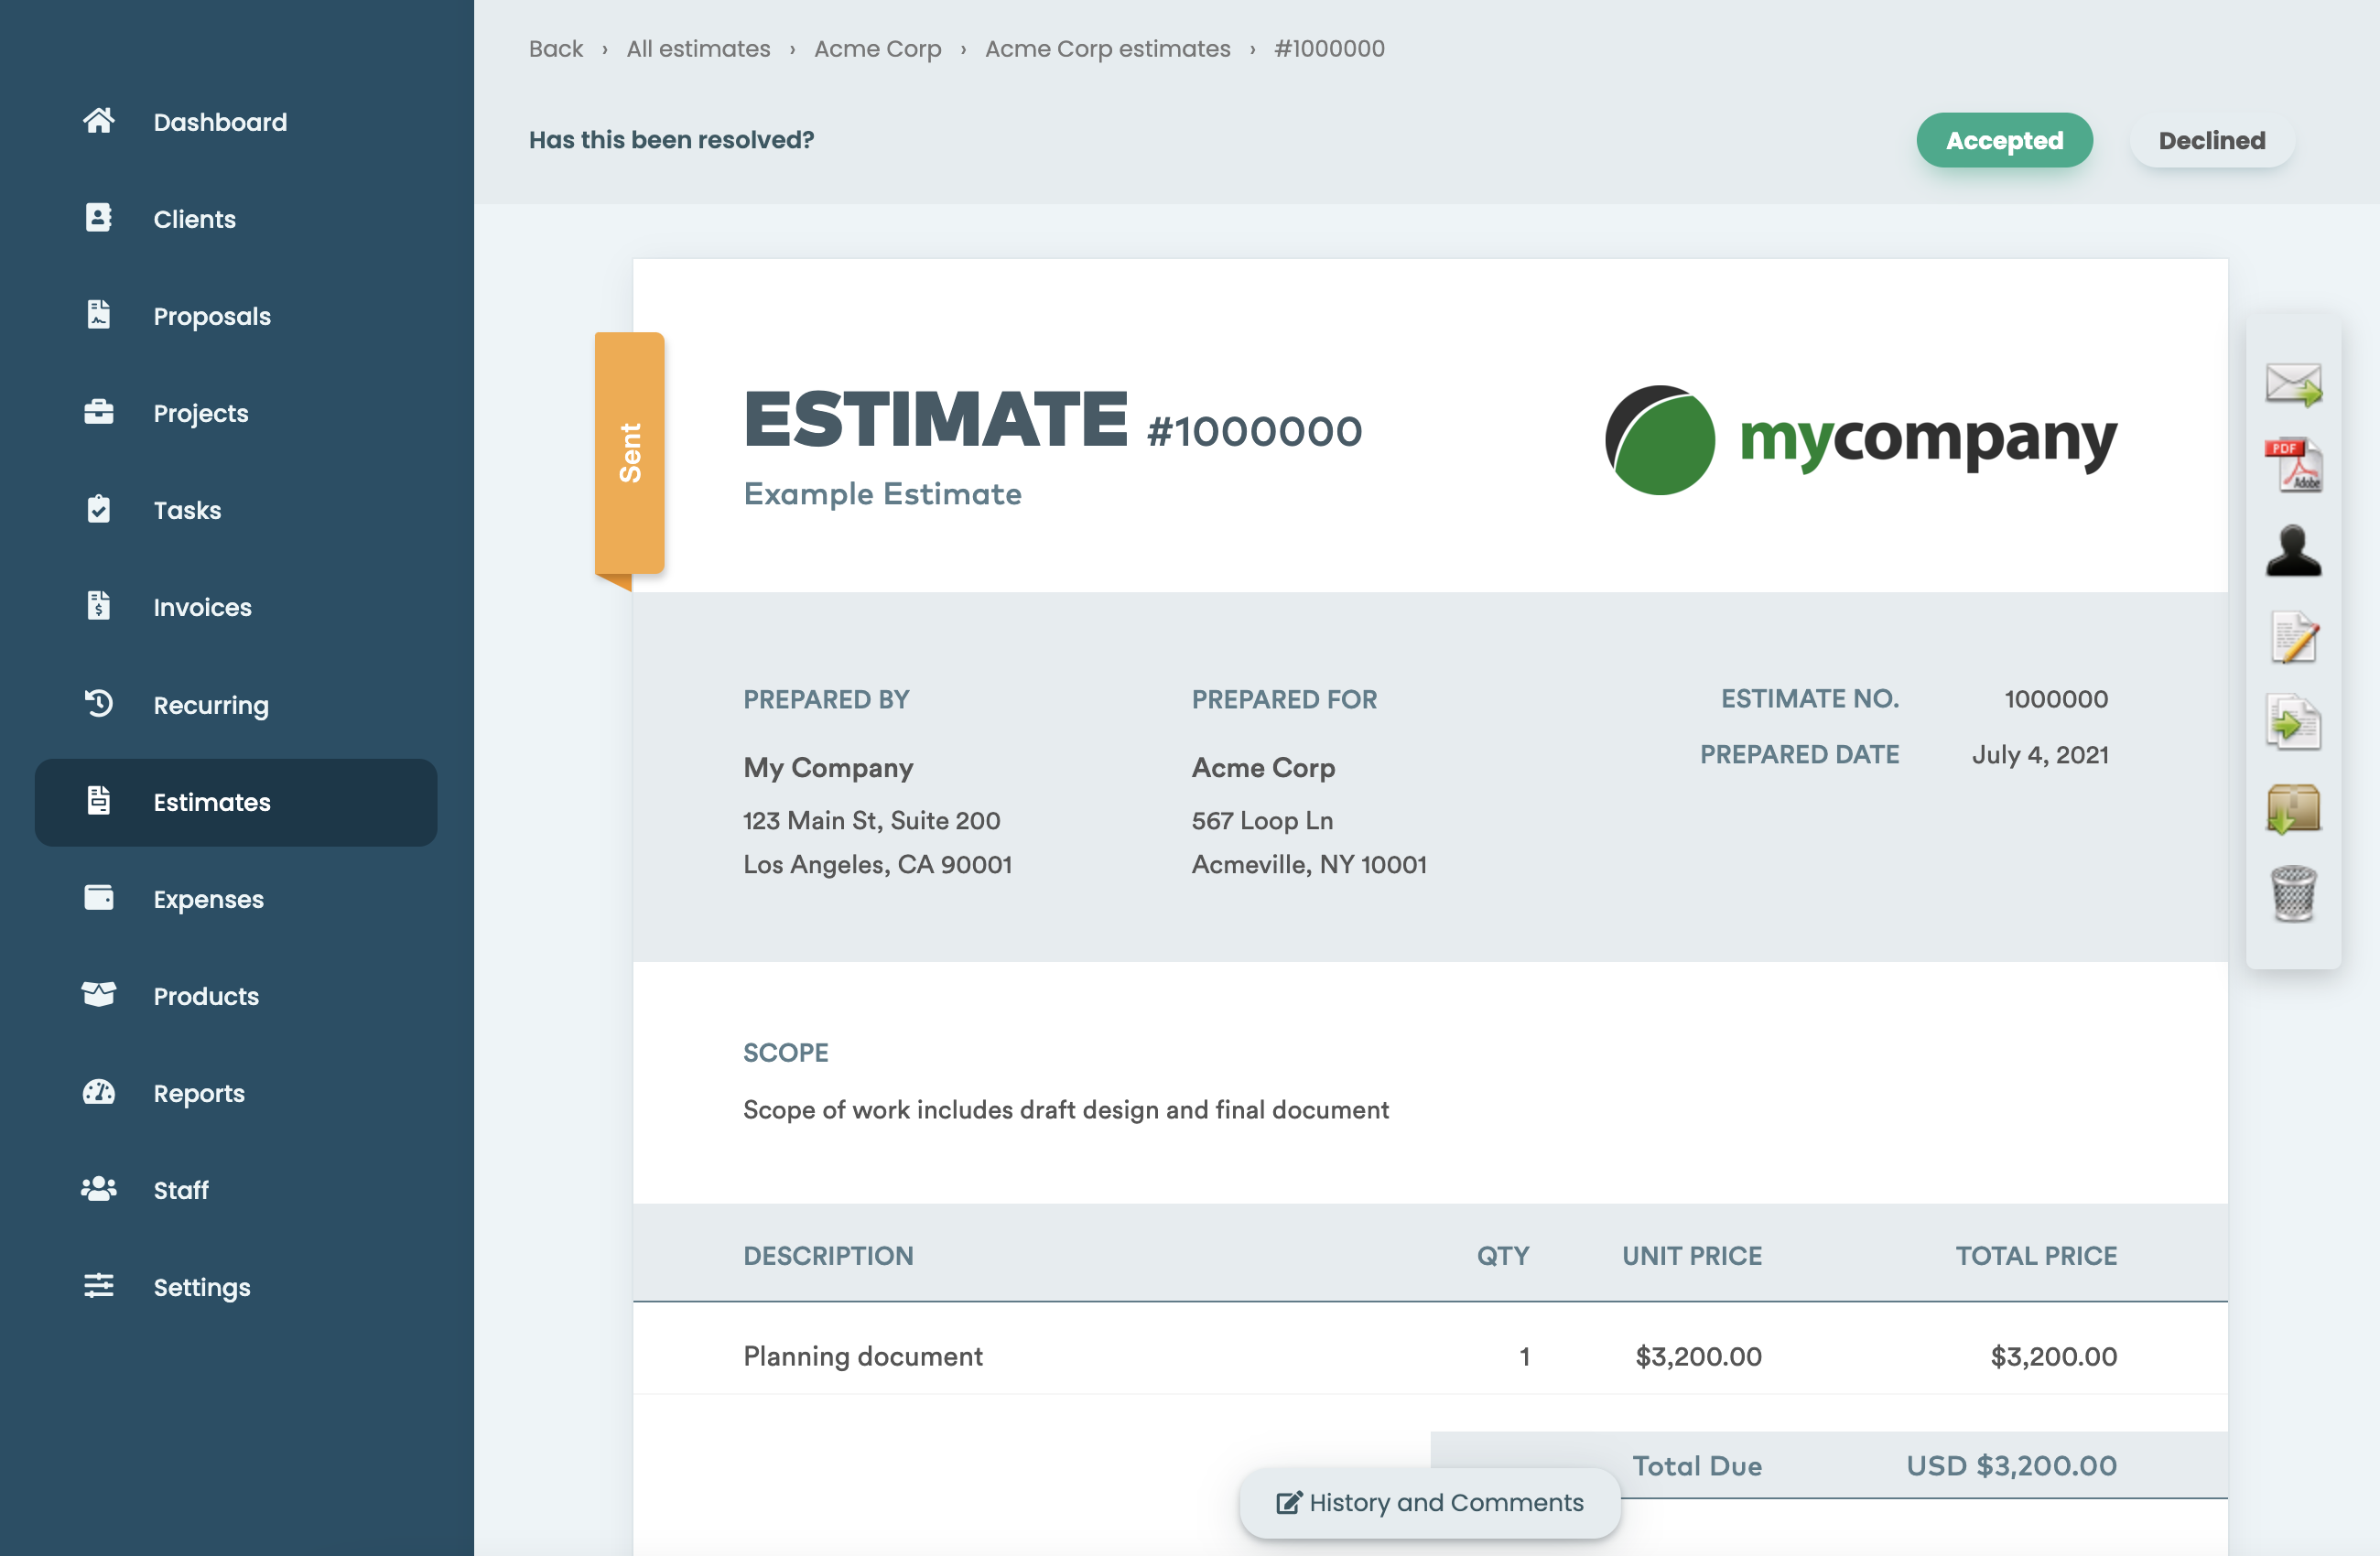Click the client person silhouette icon
Viewport: 2380px width, 1556px height.
pos(2293,551)
